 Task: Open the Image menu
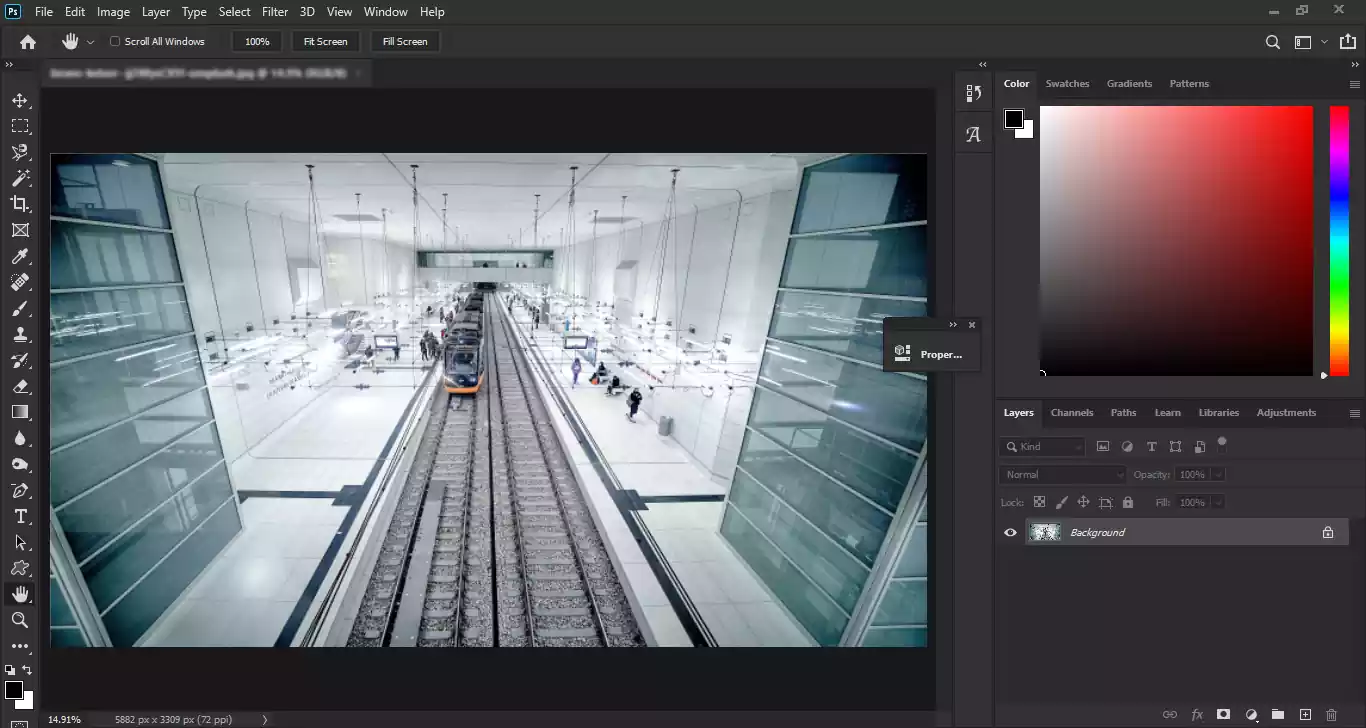113,12
